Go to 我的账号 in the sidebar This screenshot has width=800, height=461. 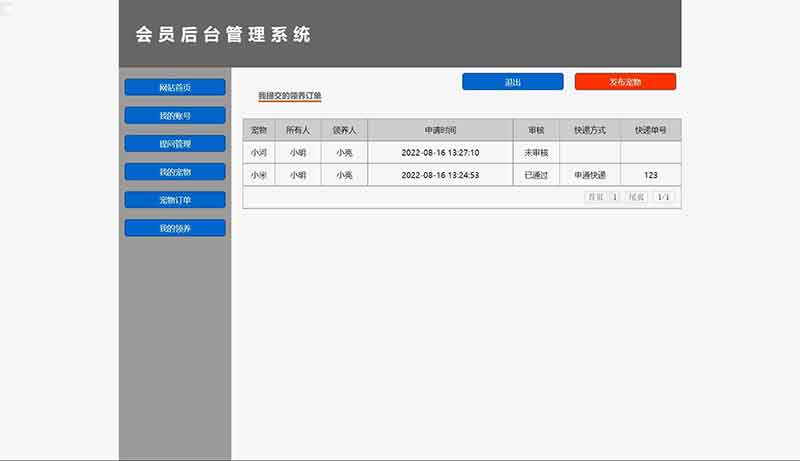[x=175, y=115]
